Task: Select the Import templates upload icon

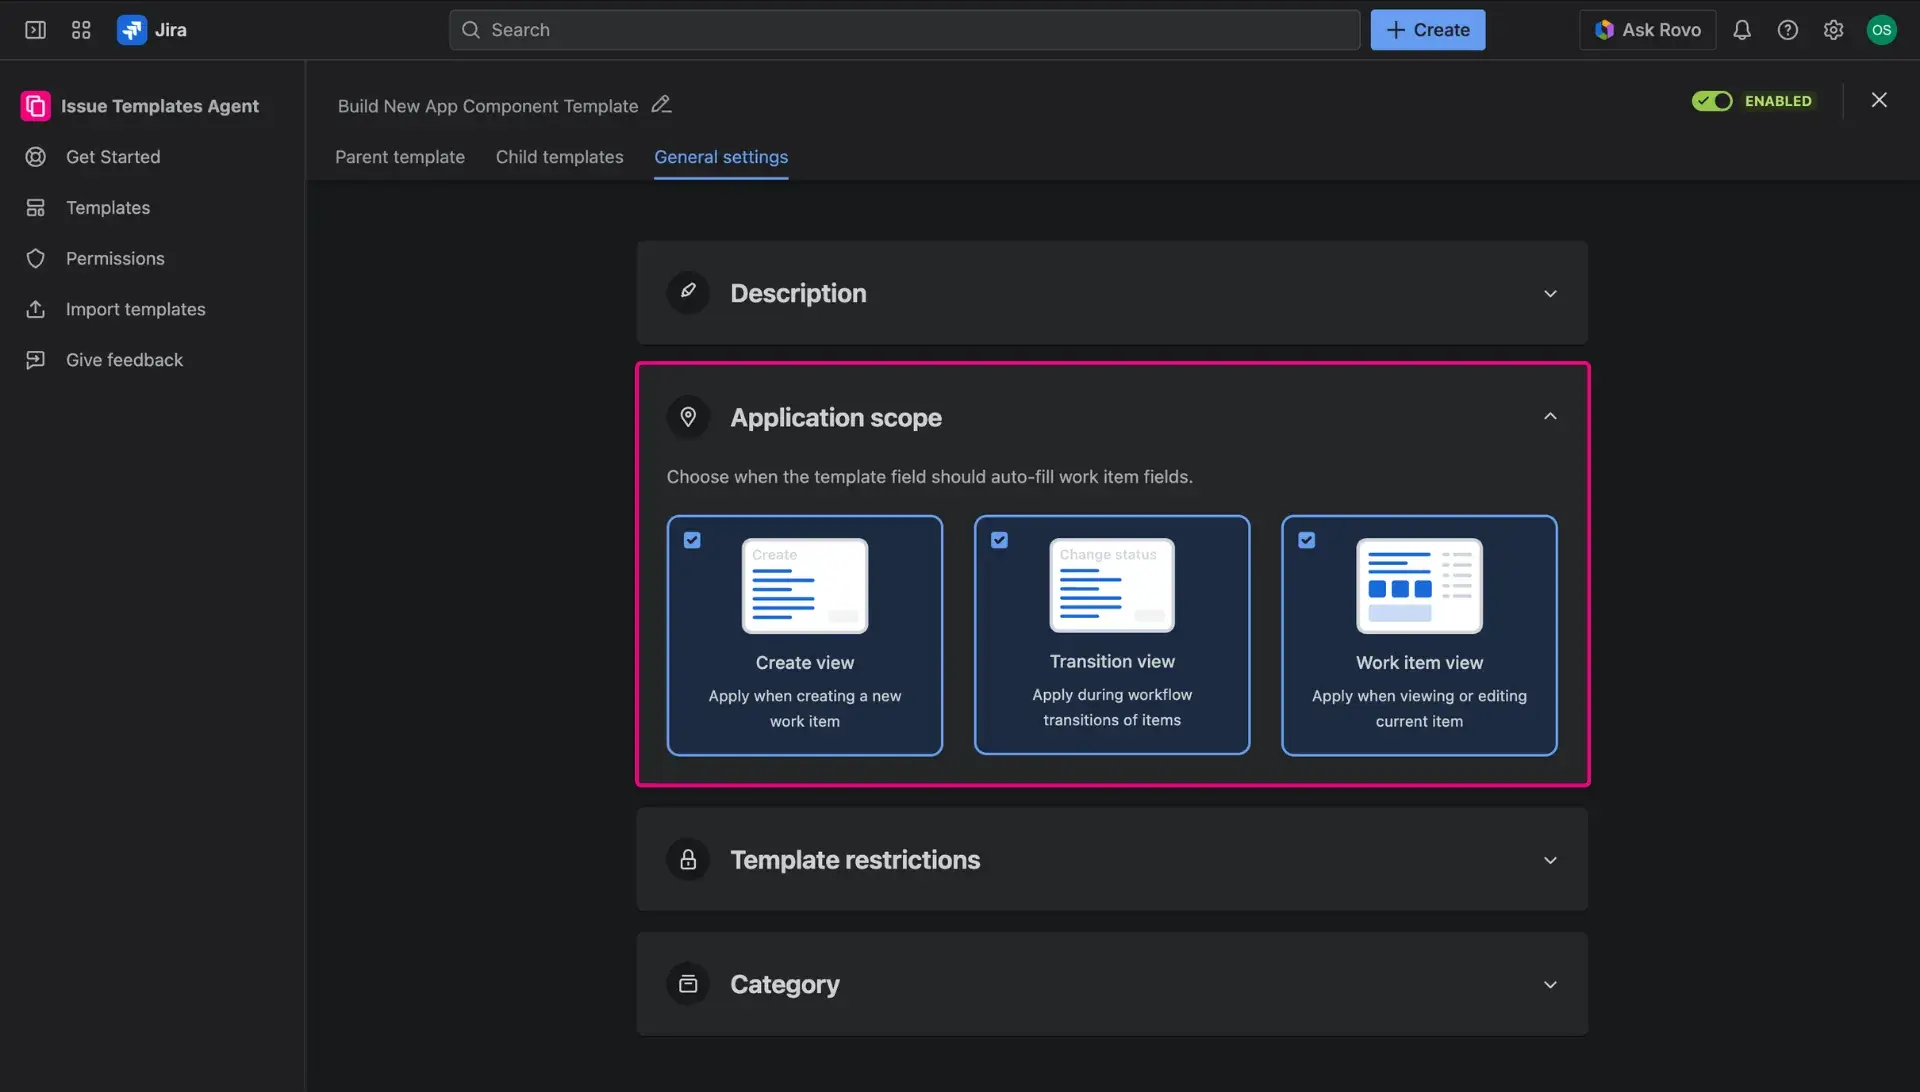Action: pos(36,309)
